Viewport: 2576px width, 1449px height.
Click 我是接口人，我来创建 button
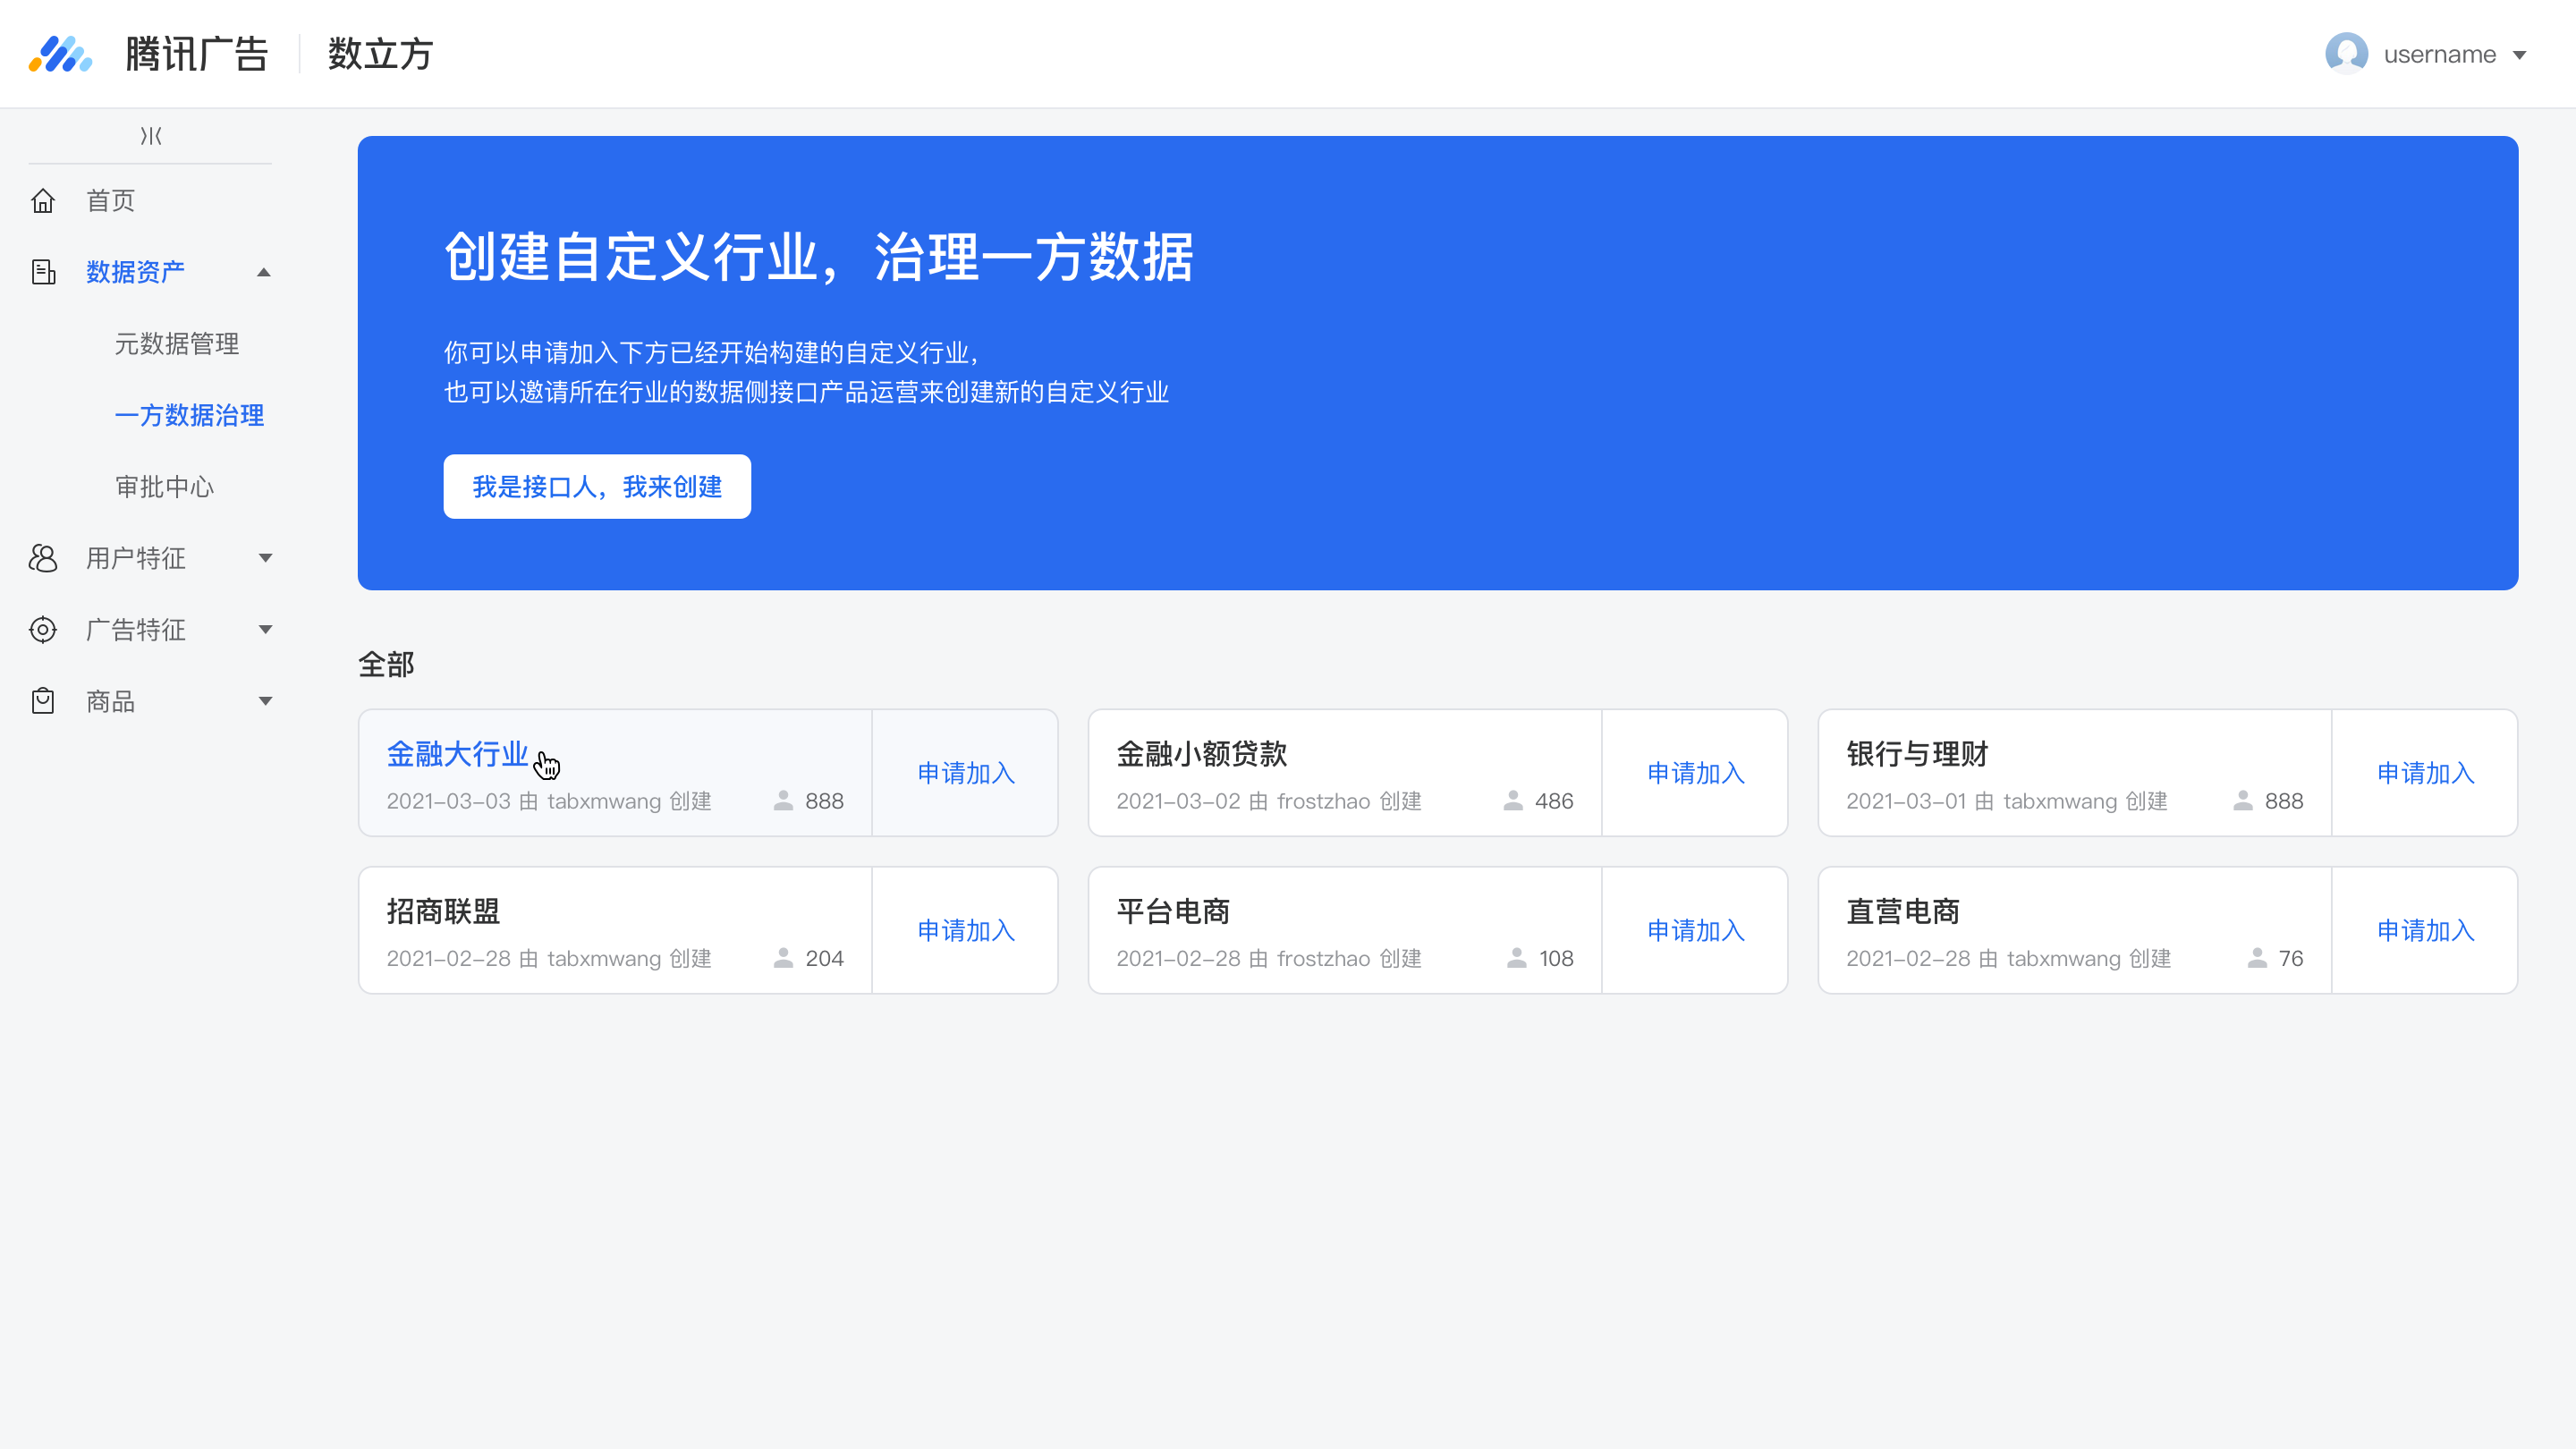pos(597,487)
